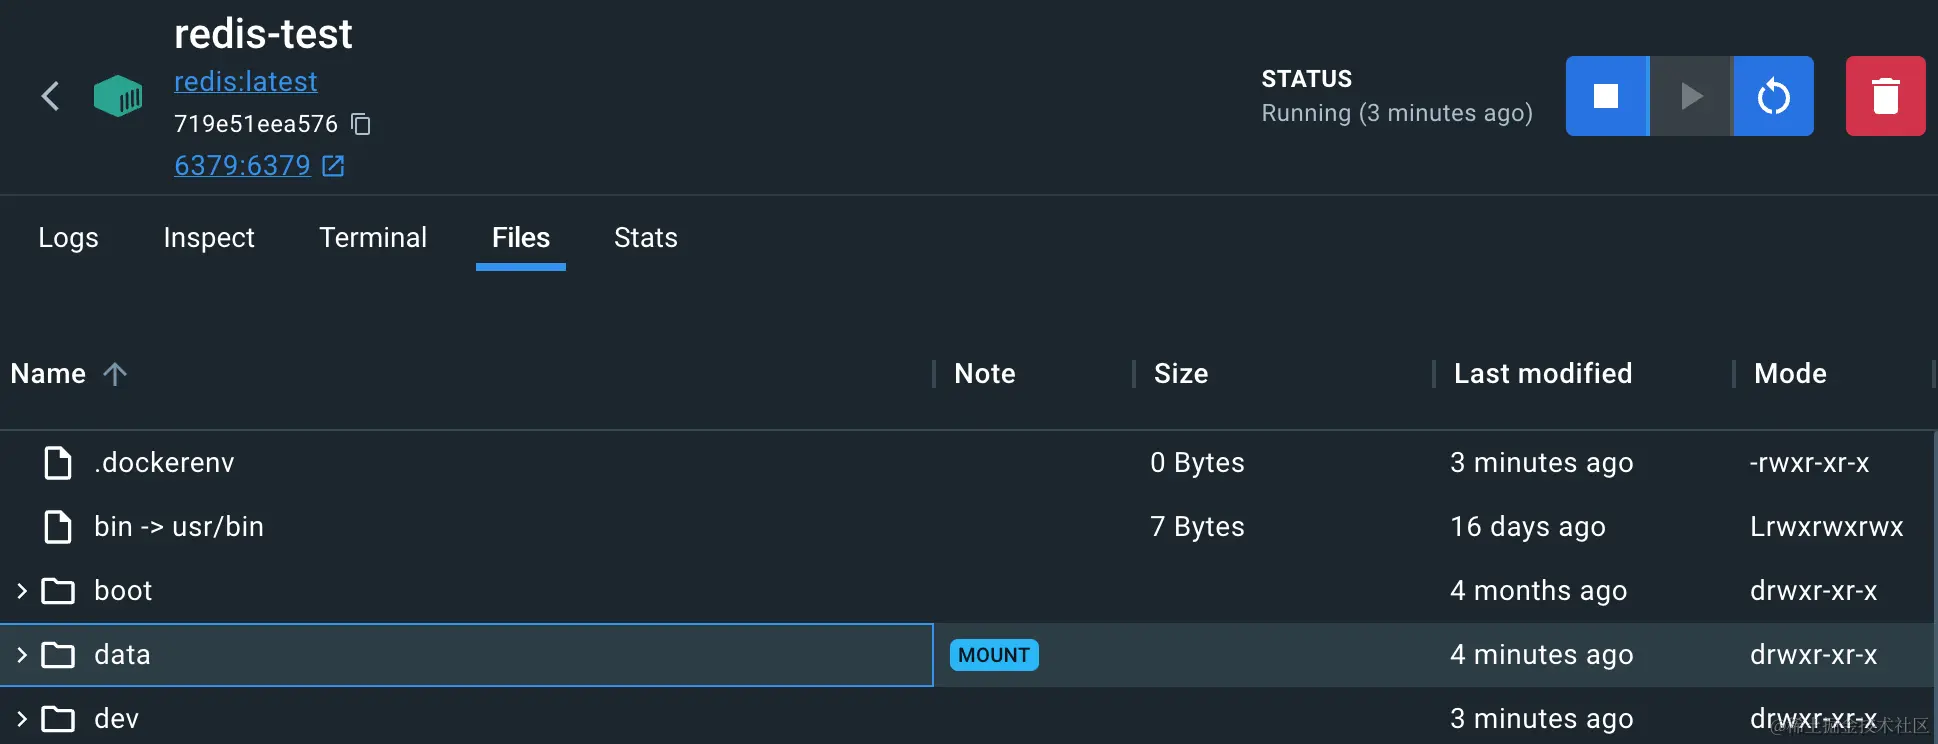This screenshot has width=1938, height=744.
Task: Select the data row name
Action: pyautogui.click(x=122, y=654)
